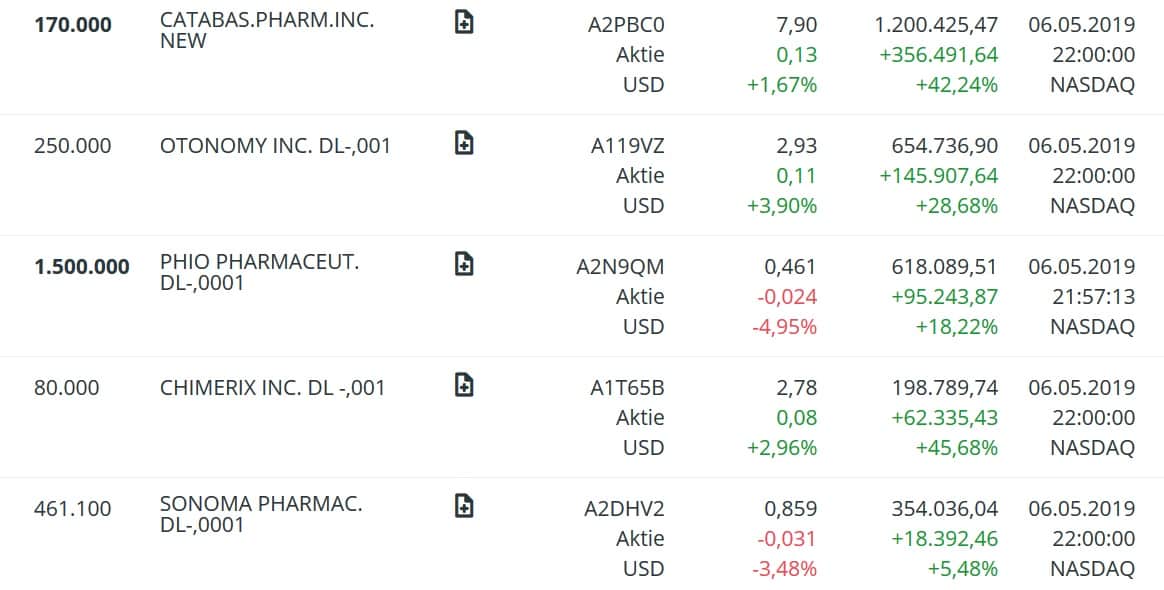Click the SONOMA PHARMAC. DL-,0001 name
The image size is (1164, 590).
(x=261, y=514)
